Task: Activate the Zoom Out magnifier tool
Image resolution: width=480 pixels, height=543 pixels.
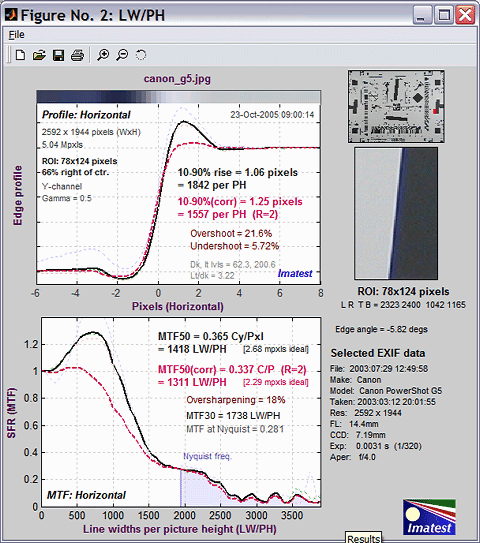Action: tap(122, 55)
